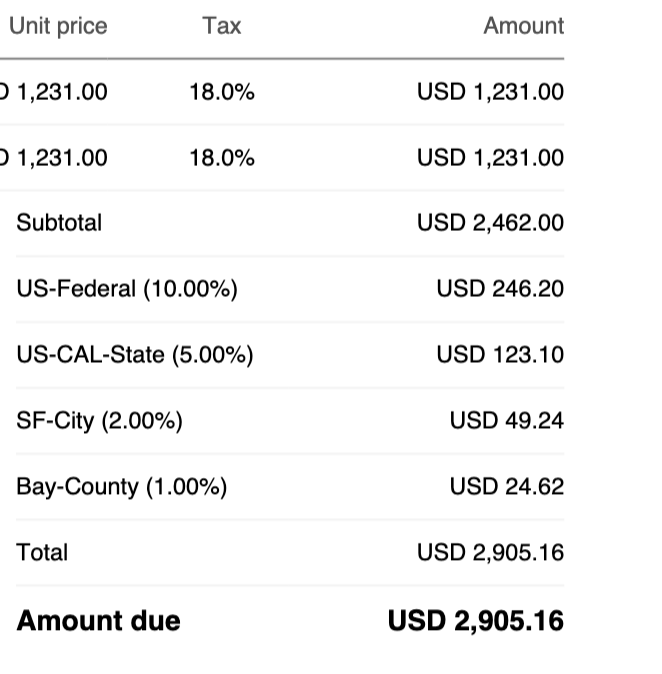Viewport: 662px width, 674px height.
Task: Click subtotal amount USD 2,462.00
Action: point(490,223)
